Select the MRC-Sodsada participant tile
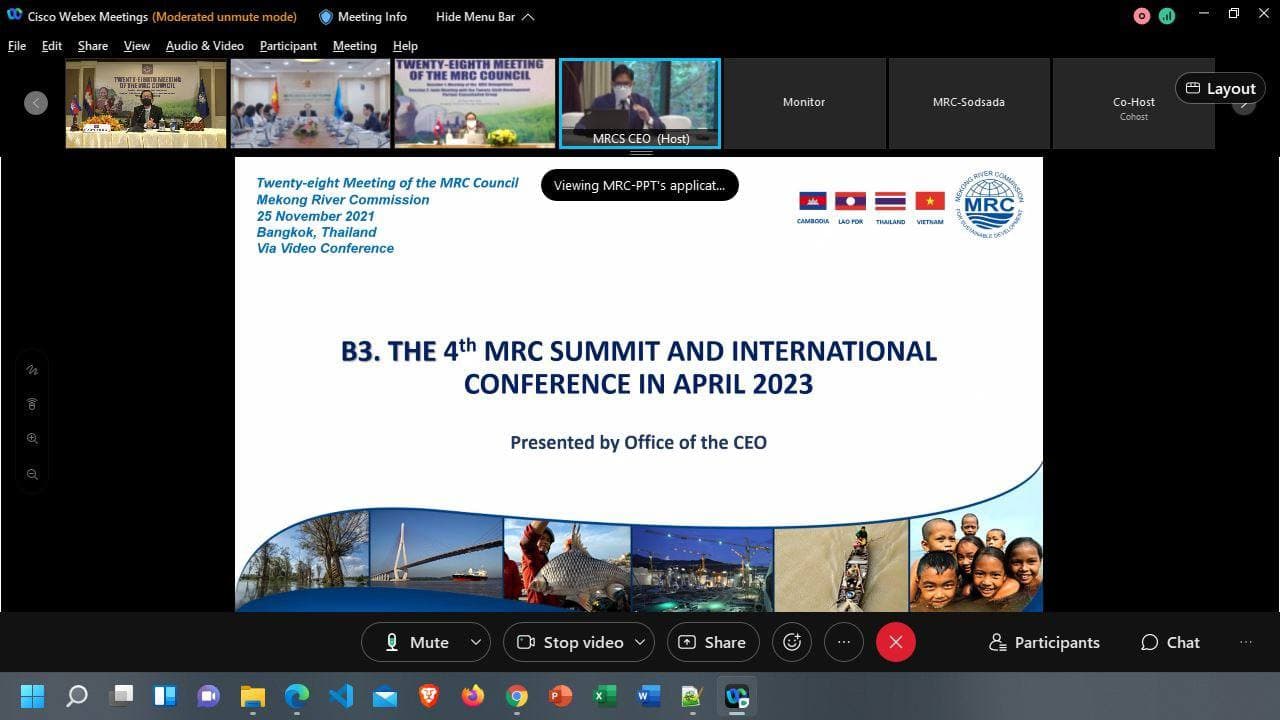The height and width of the screenshot is (720, 1280). coord(969,103)
